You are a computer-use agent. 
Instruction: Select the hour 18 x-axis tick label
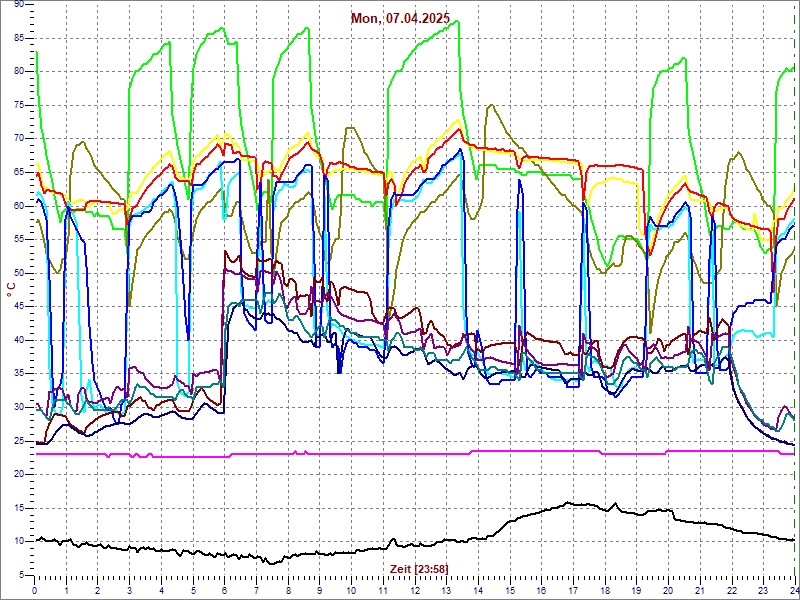605,591
